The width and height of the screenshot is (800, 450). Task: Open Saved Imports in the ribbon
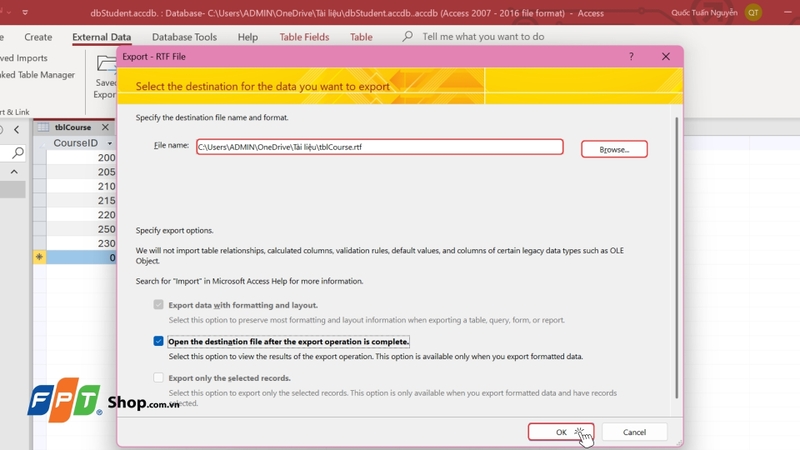tap(23, 58)
